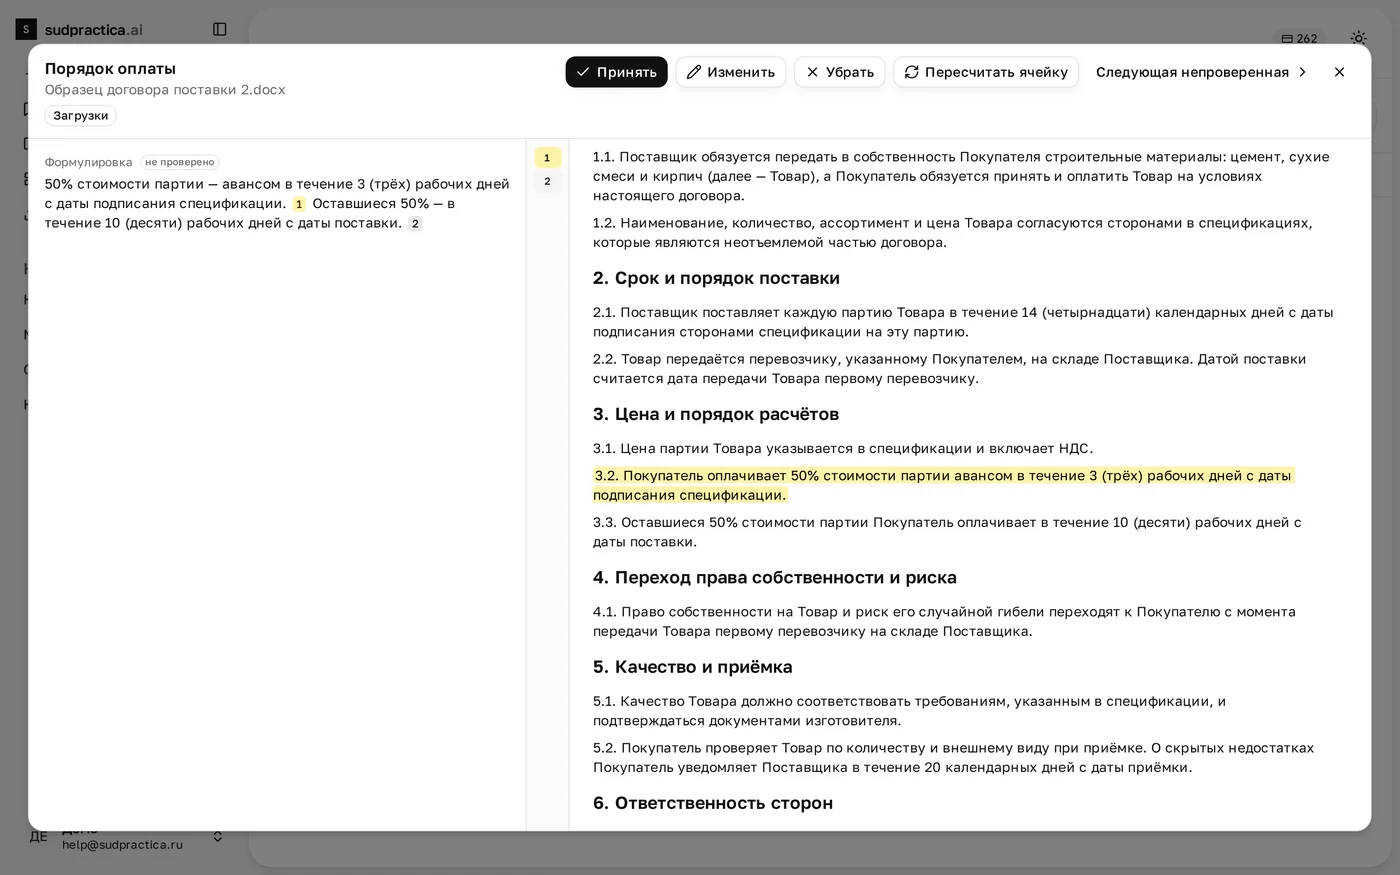
Task: Click clause 1.1 about строительные материалы
Action: 961,176
